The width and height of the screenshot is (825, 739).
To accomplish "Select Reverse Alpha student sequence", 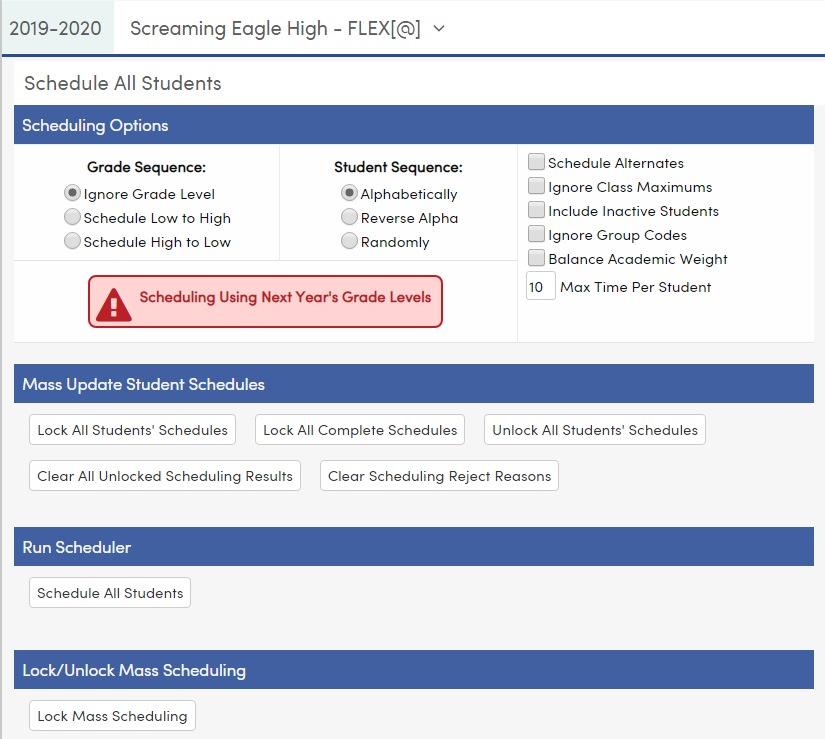I will (348, 217).
